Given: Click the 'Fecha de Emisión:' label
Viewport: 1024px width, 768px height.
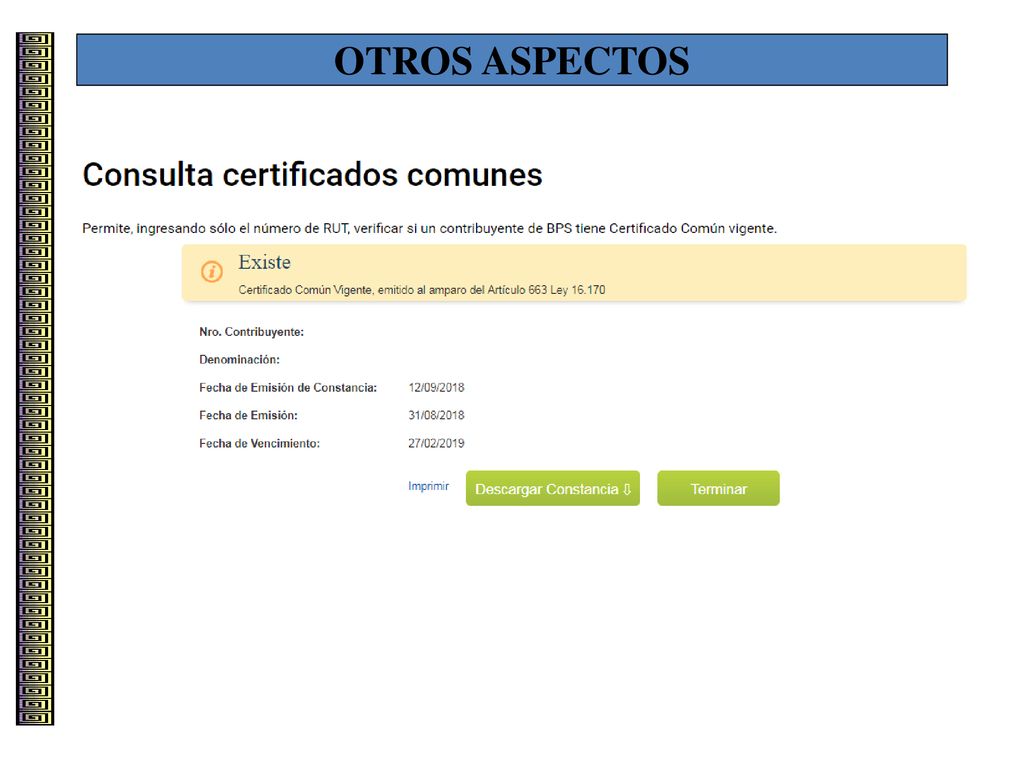Looking at the screenshot, I should pyautogui.click(x=248, y=415).
